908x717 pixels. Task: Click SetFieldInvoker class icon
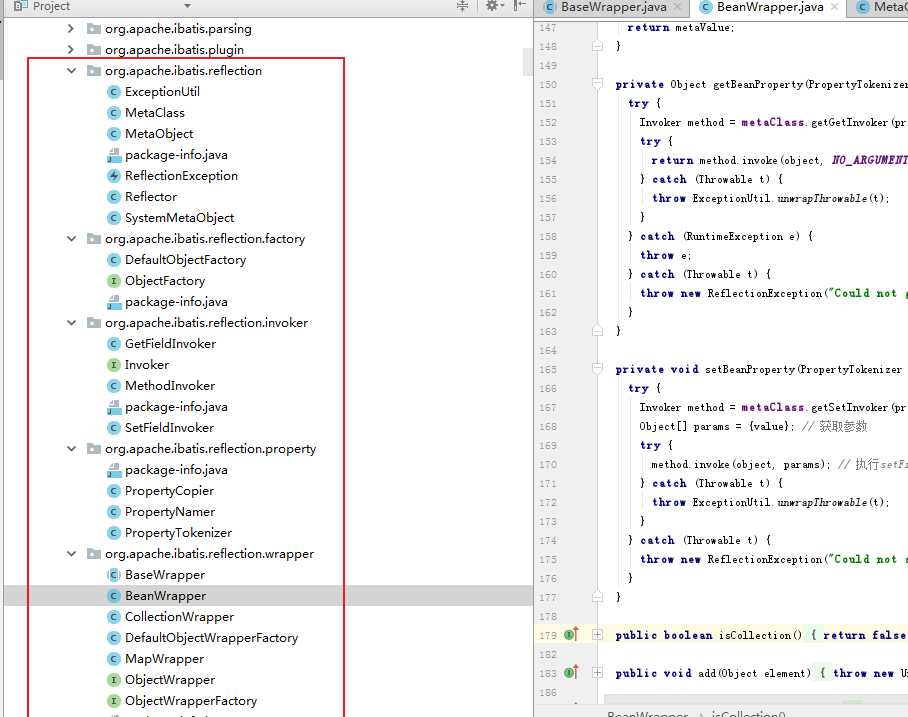coord(114,428)
